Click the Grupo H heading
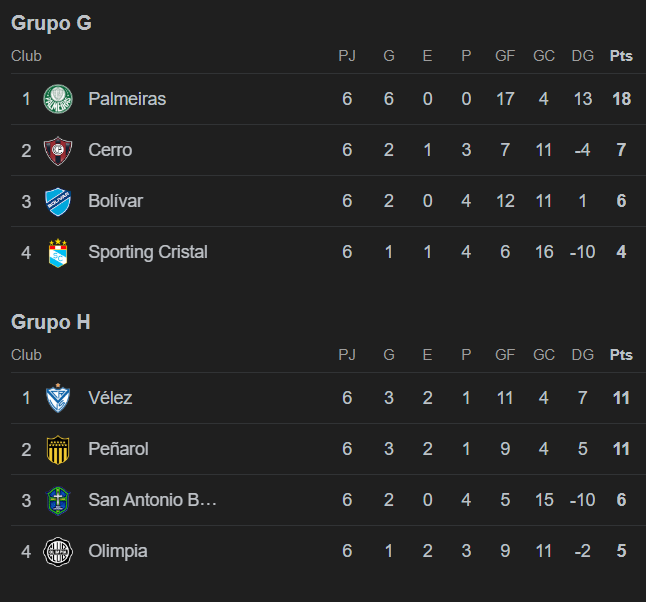 coord(51,322)
